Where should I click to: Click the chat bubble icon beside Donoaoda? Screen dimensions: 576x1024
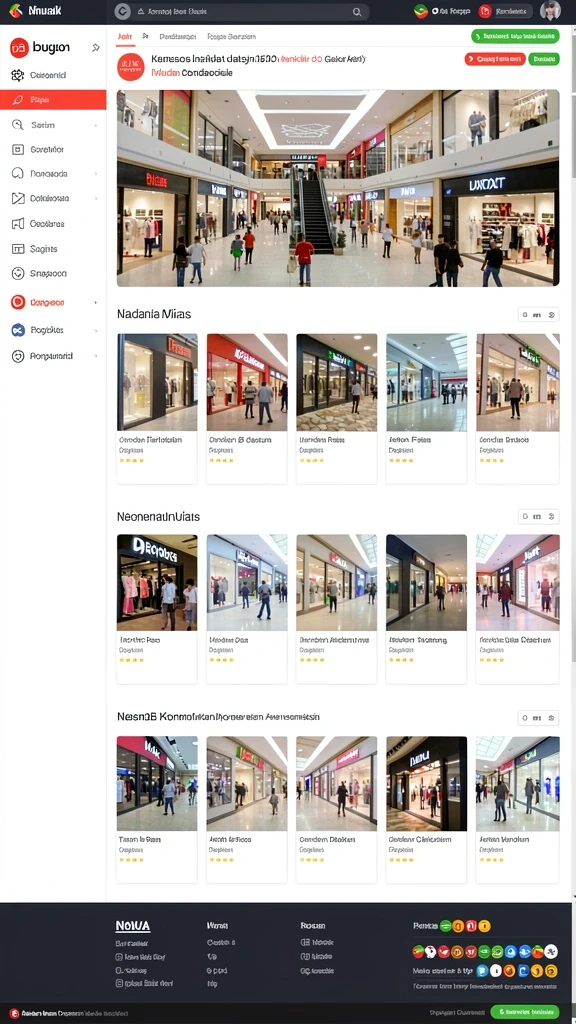point(18,174)
